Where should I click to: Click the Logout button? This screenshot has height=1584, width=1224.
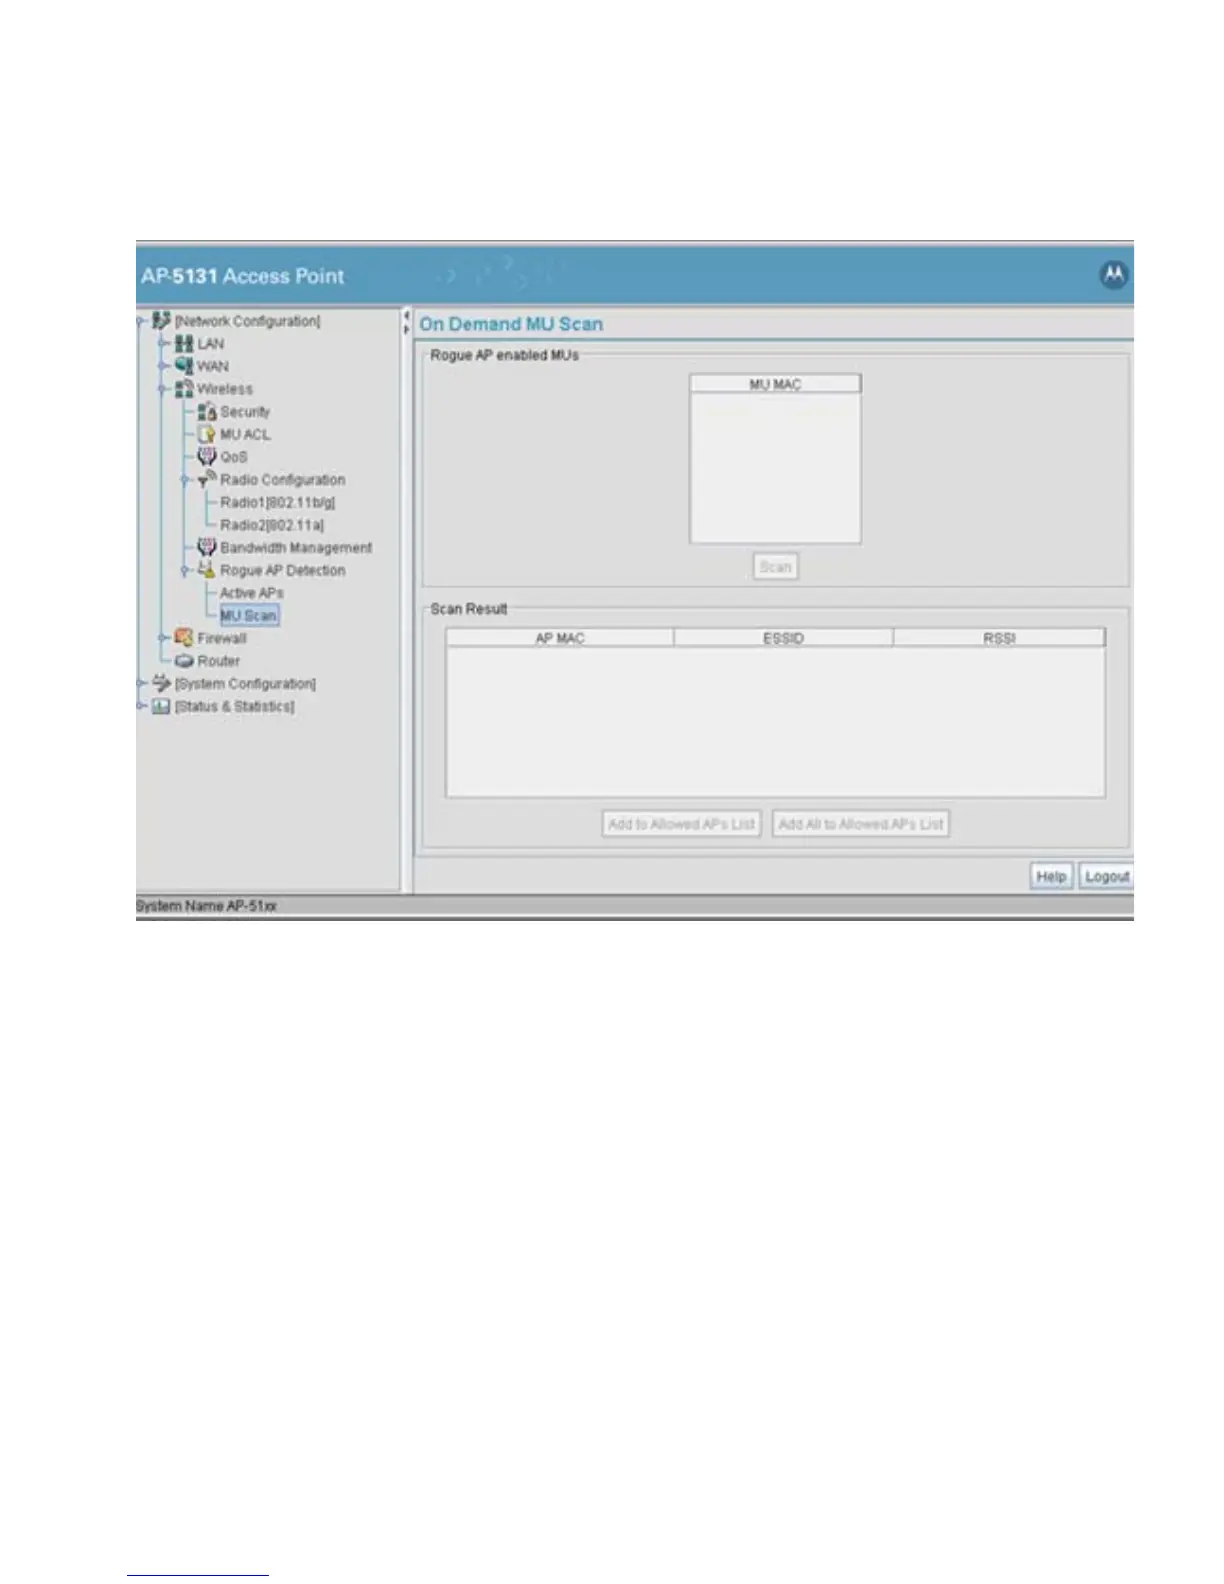[x=1106, y=876]
